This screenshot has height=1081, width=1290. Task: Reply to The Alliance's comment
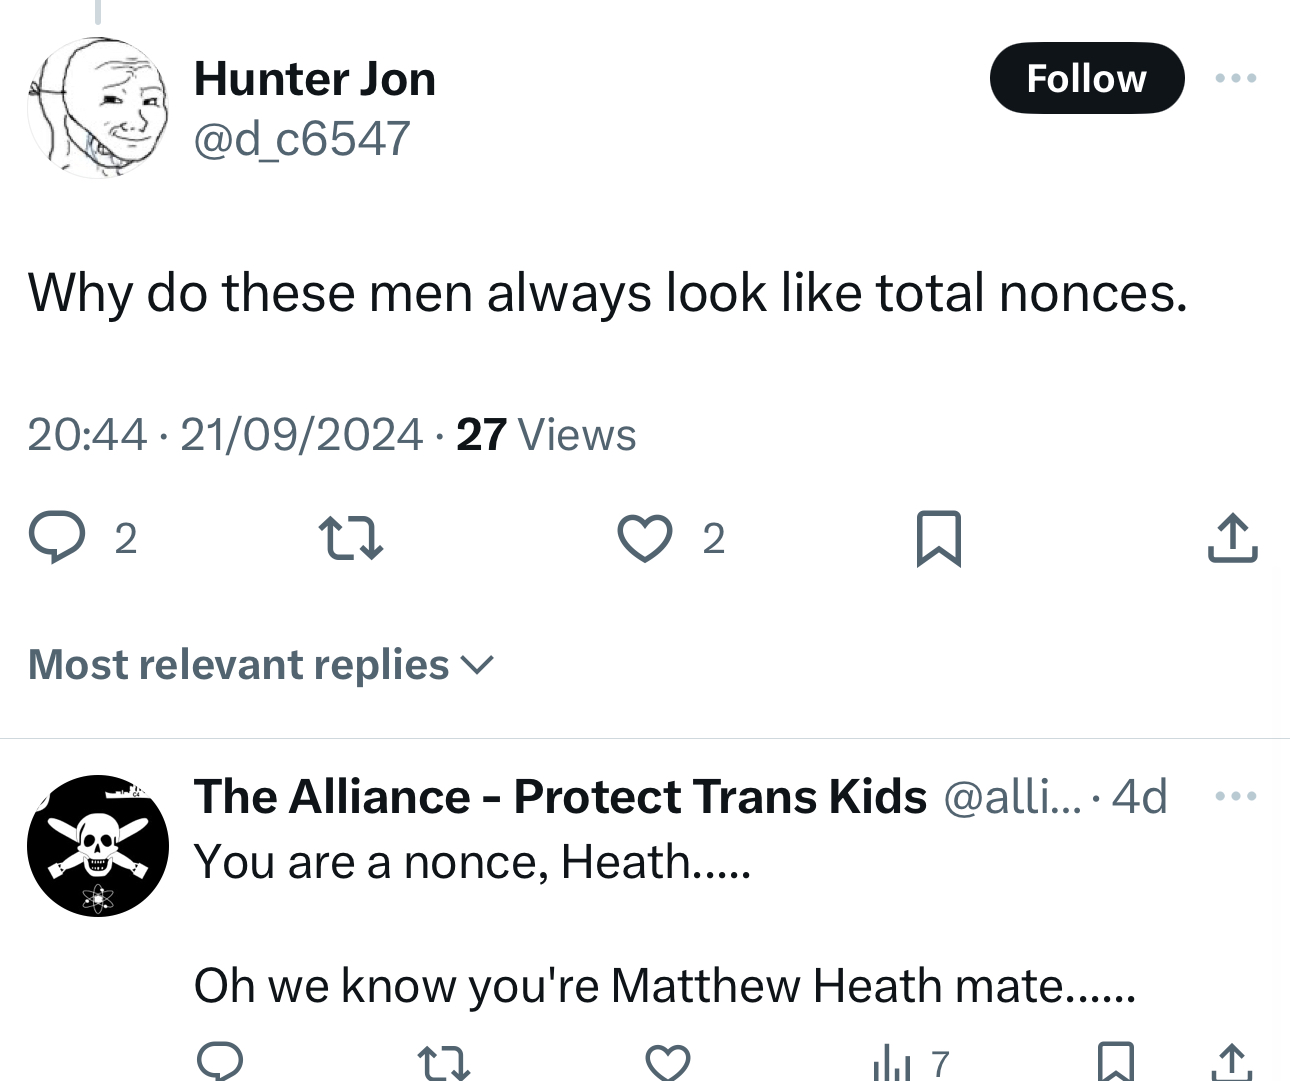click(220, 1060)
